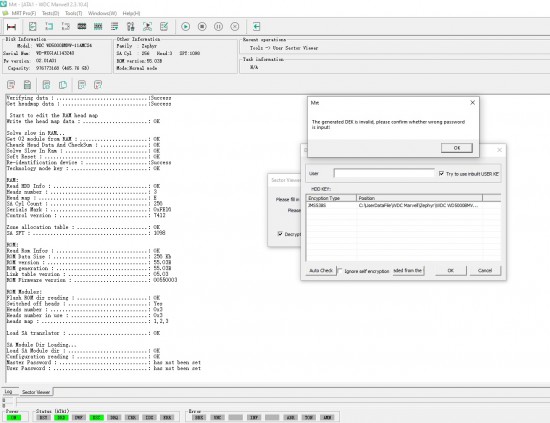
Task: Click the 'Load SA translator' log line
Action: (83, 333)
